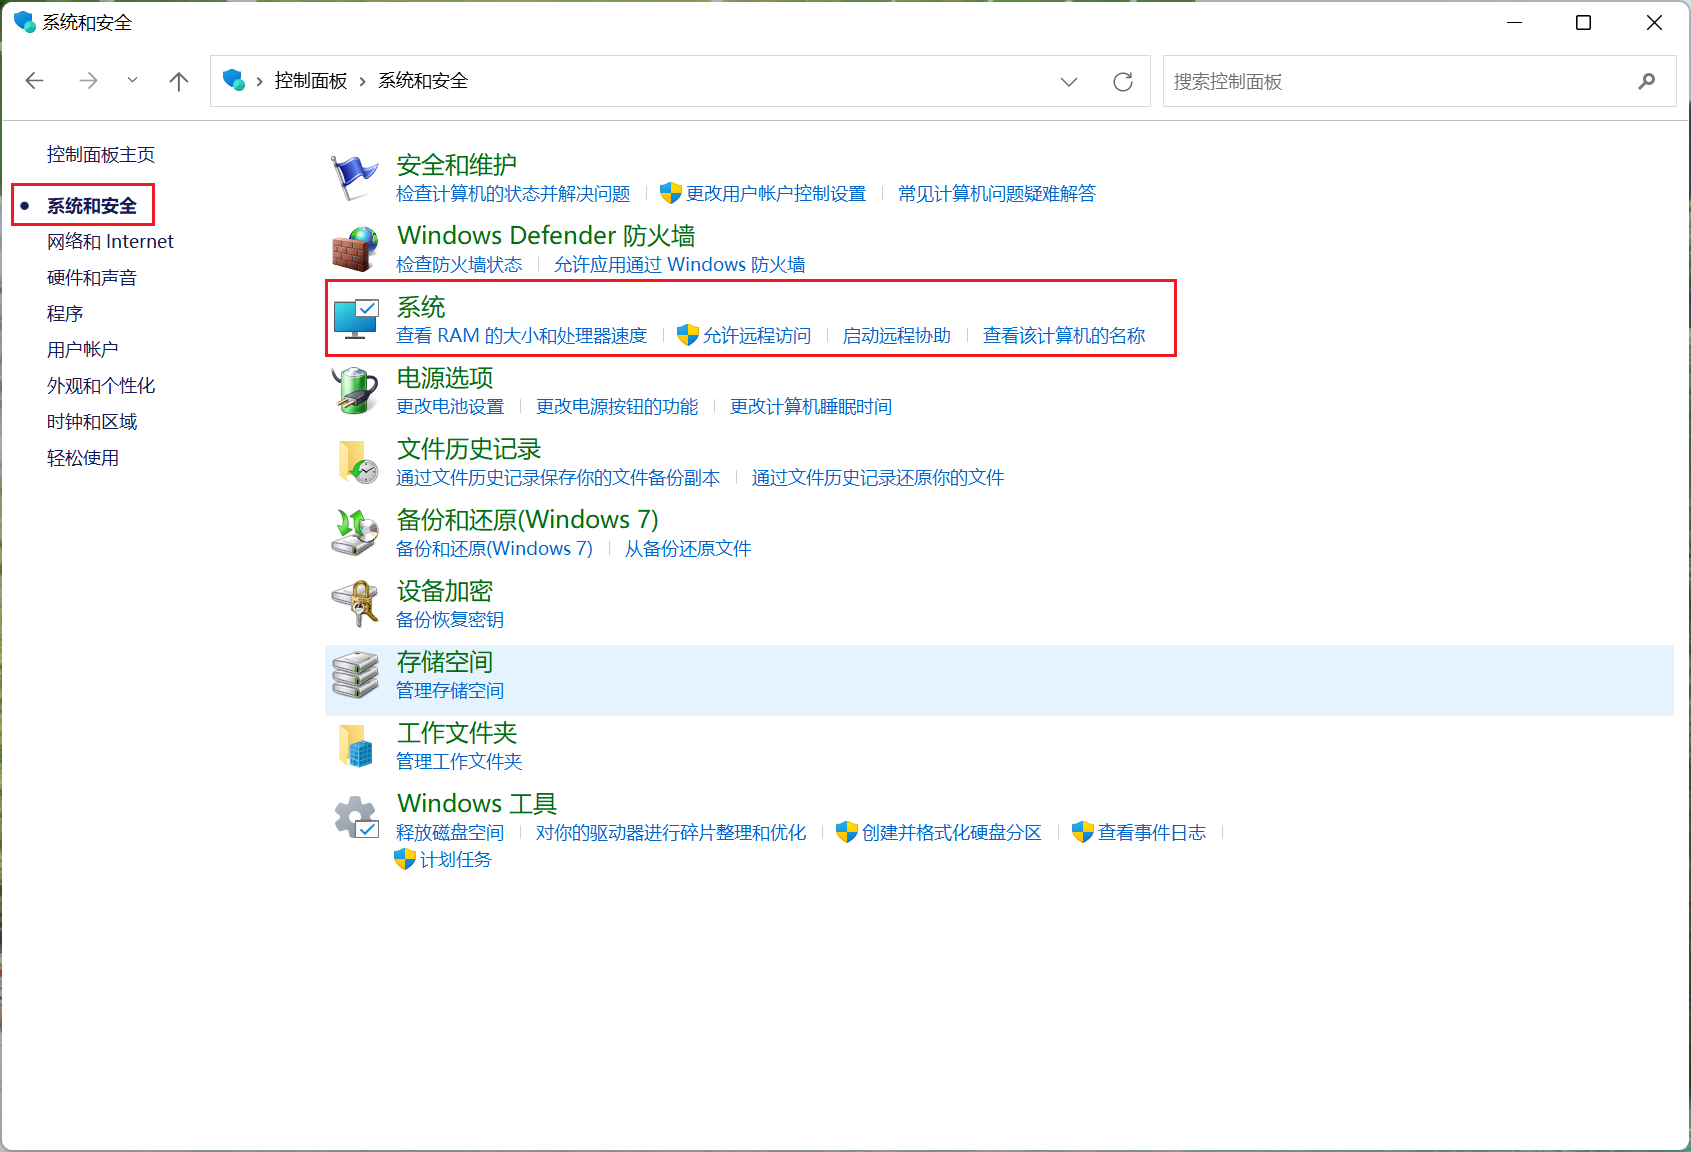This screenshot has height=1152, width=1691.
Task: Click the shield icon beside 计划任务
Action: click(405, 859)
